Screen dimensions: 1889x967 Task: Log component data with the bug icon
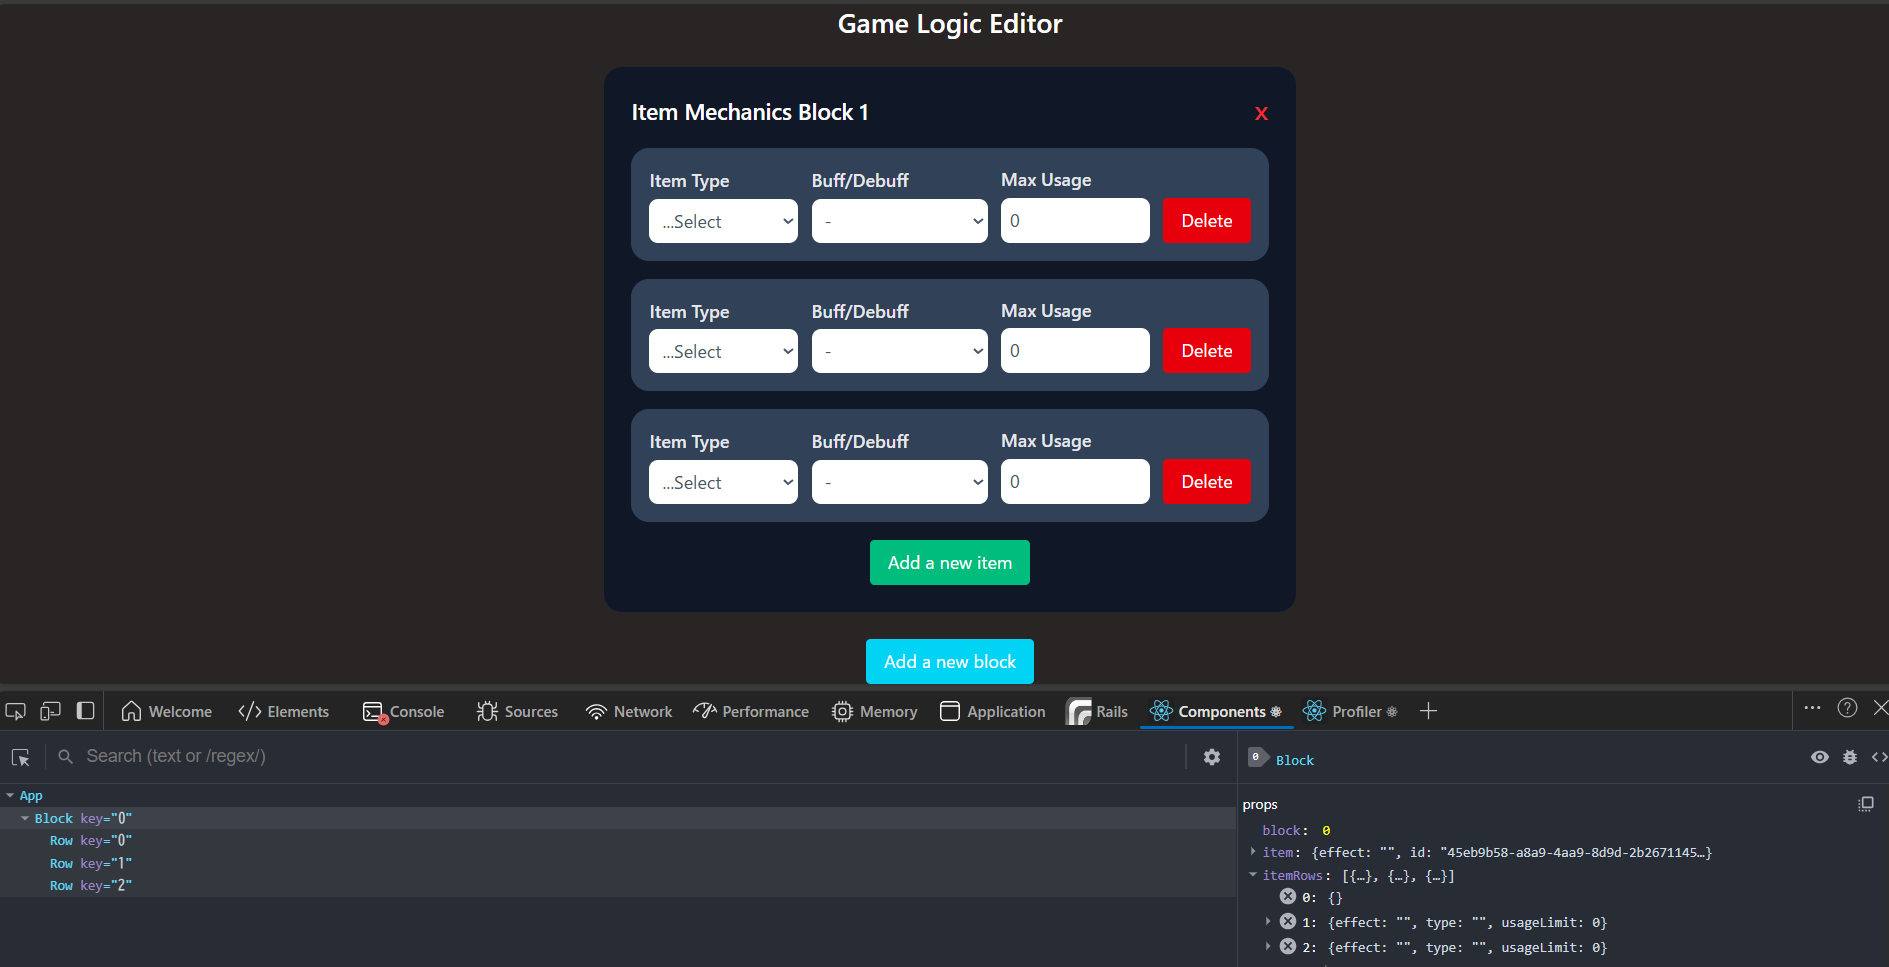[1850, 757]
